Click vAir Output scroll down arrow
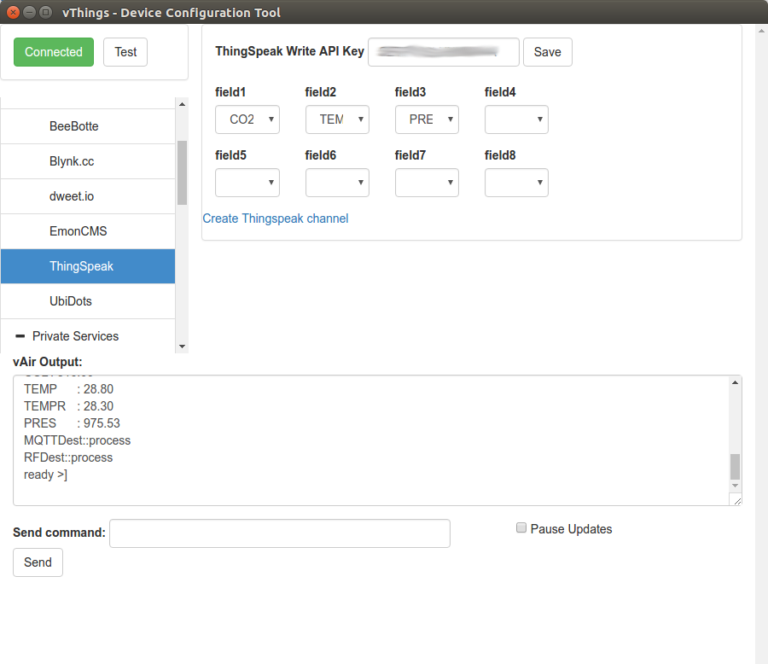Image resolution: width=768 pixels, height=664 pixels. tap(735, 485)
